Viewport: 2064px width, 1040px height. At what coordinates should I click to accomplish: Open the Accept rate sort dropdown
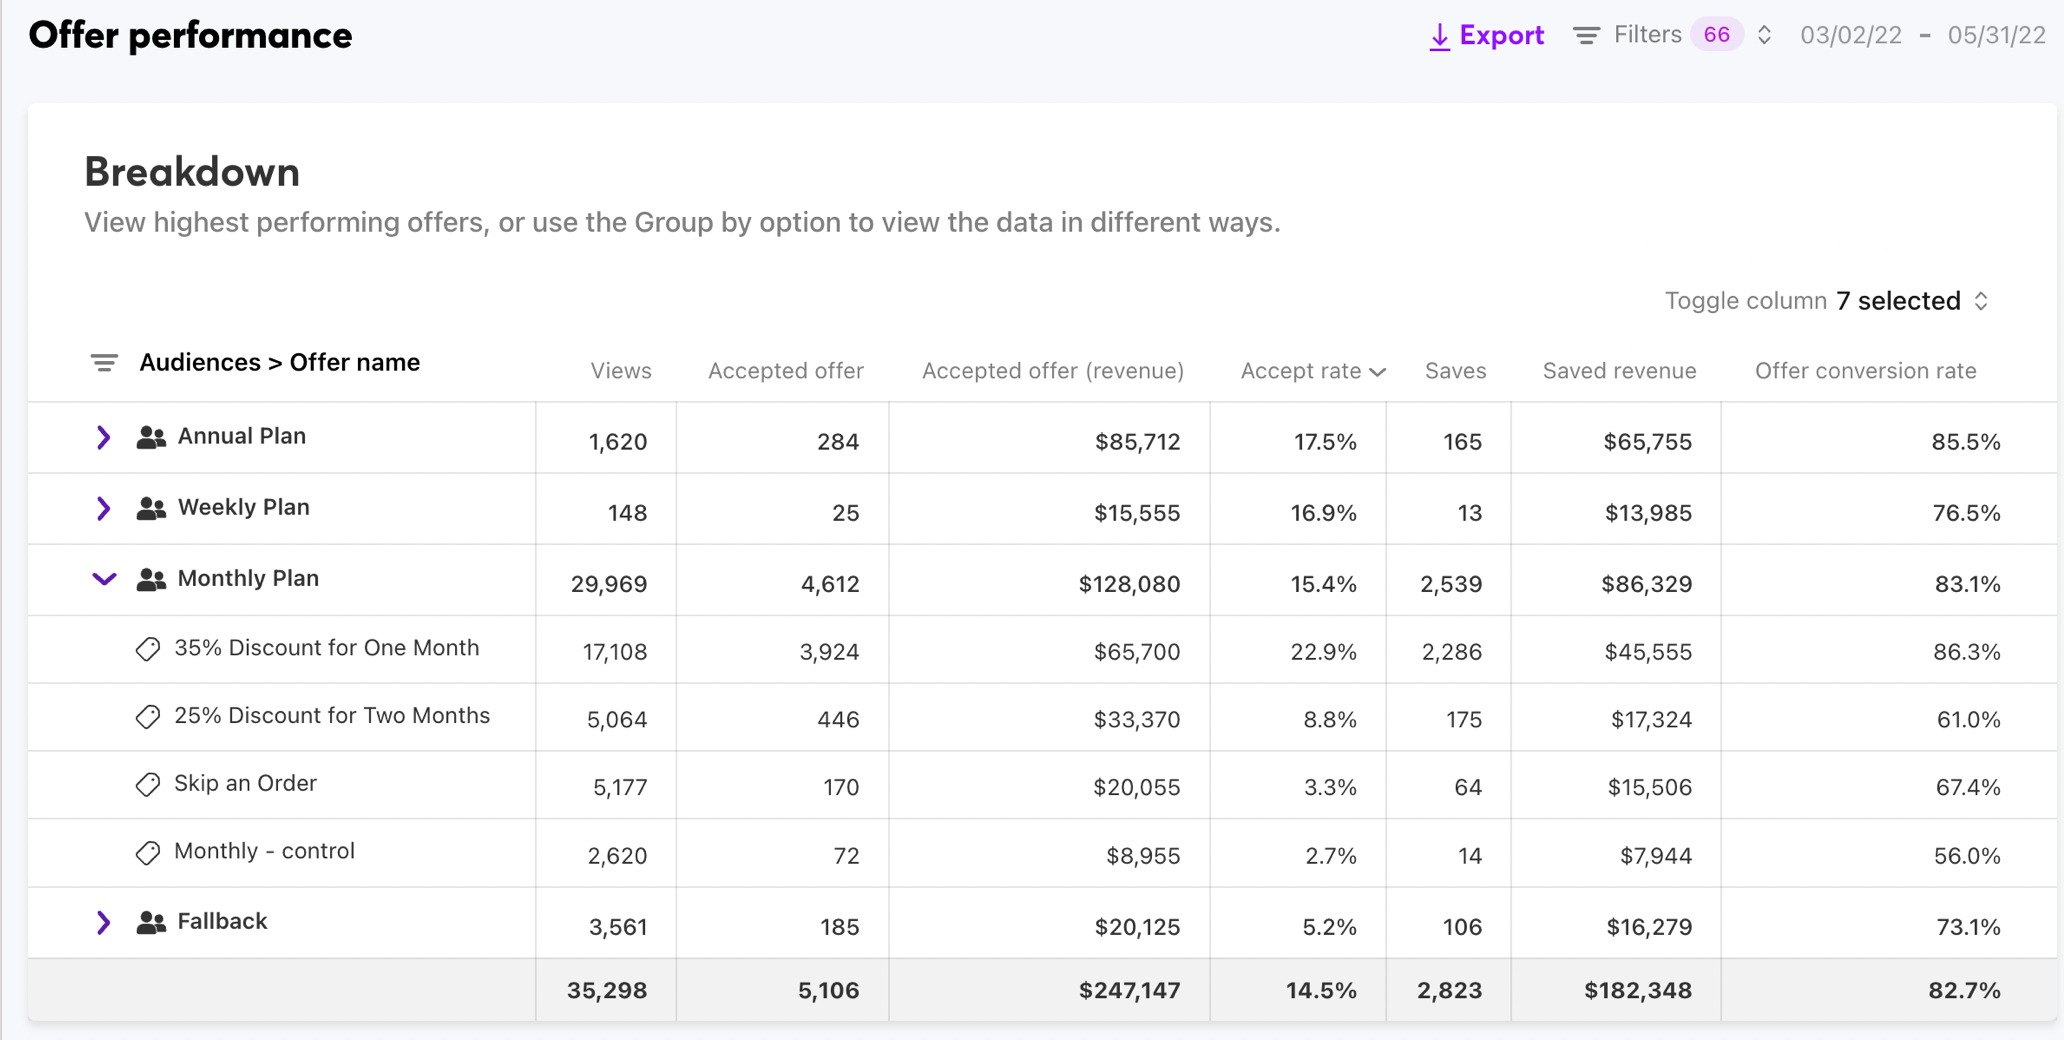(x=1378, y=371)
